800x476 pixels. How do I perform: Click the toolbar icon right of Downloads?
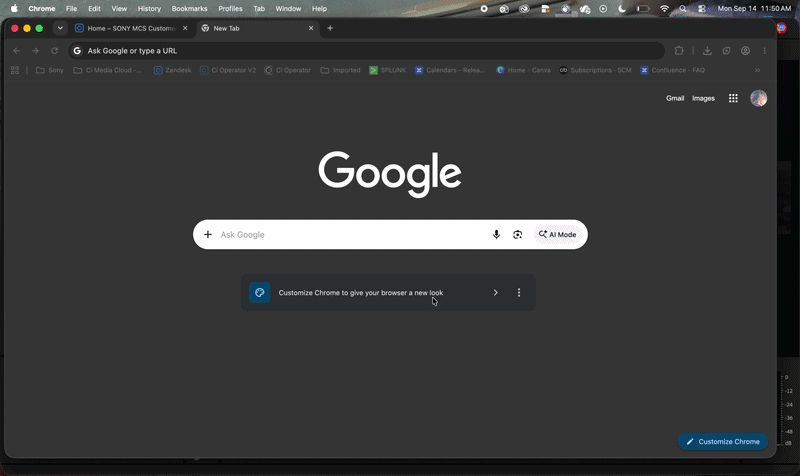[x=726, y=51]
